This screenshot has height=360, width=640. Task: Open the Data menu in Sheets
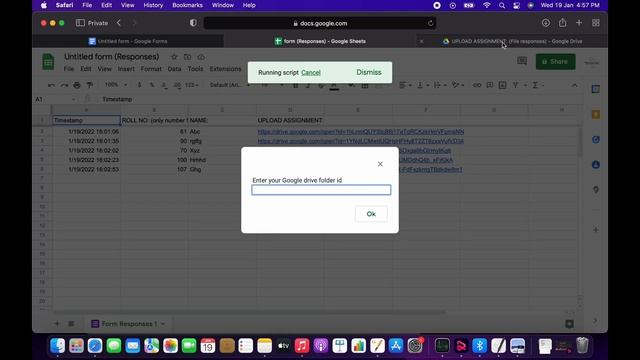point(174,69)
